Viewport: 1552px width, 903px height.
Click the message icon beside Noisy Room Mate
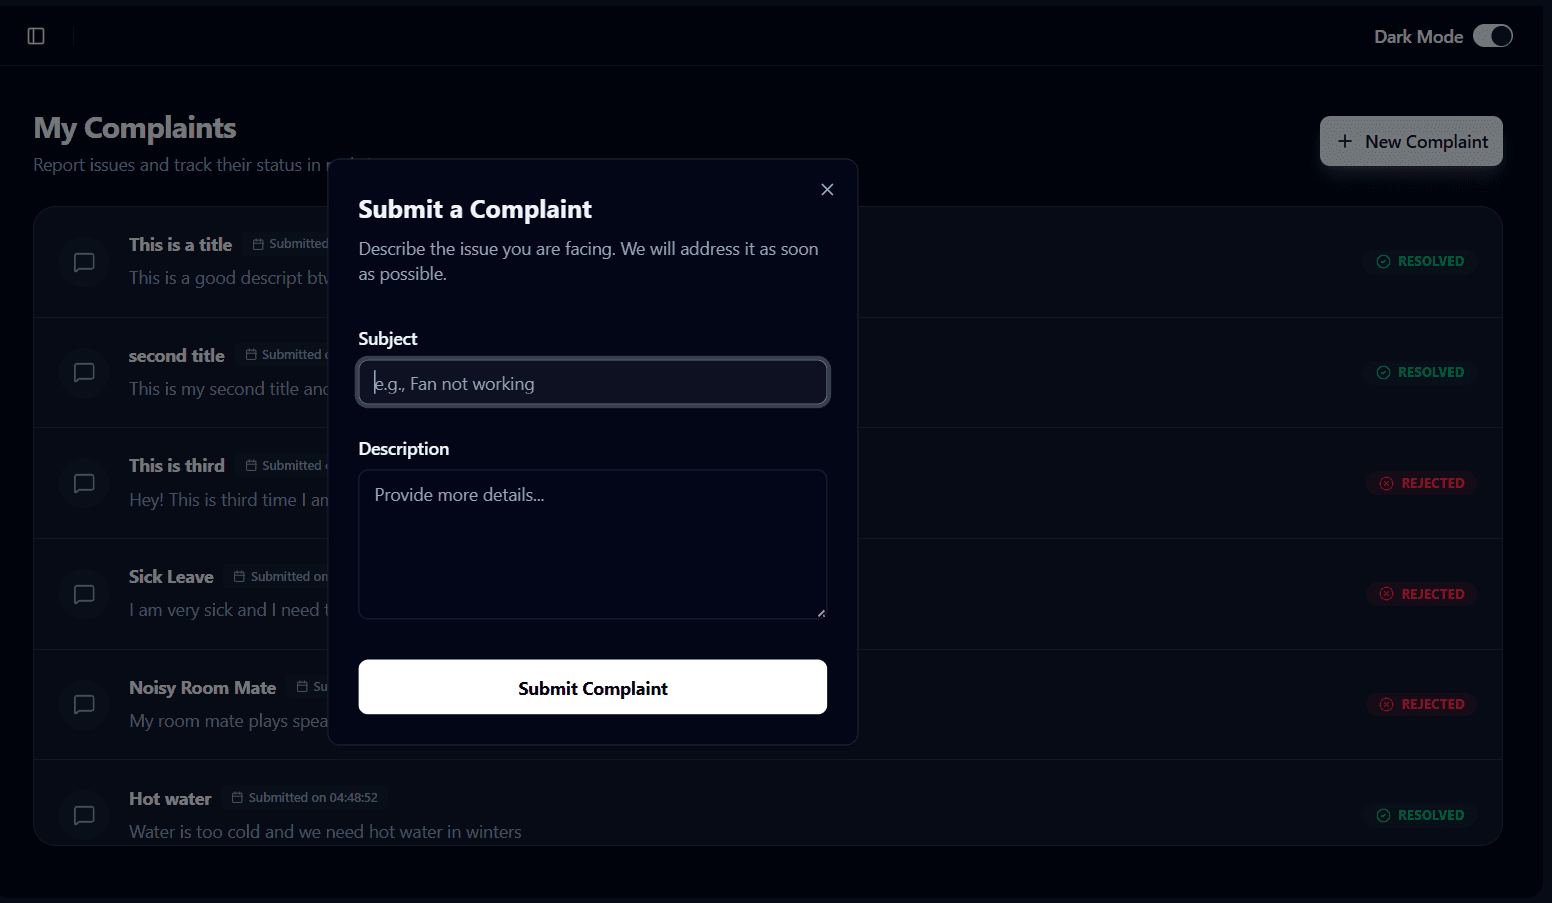pyautogui.click(x=85, y=704)
